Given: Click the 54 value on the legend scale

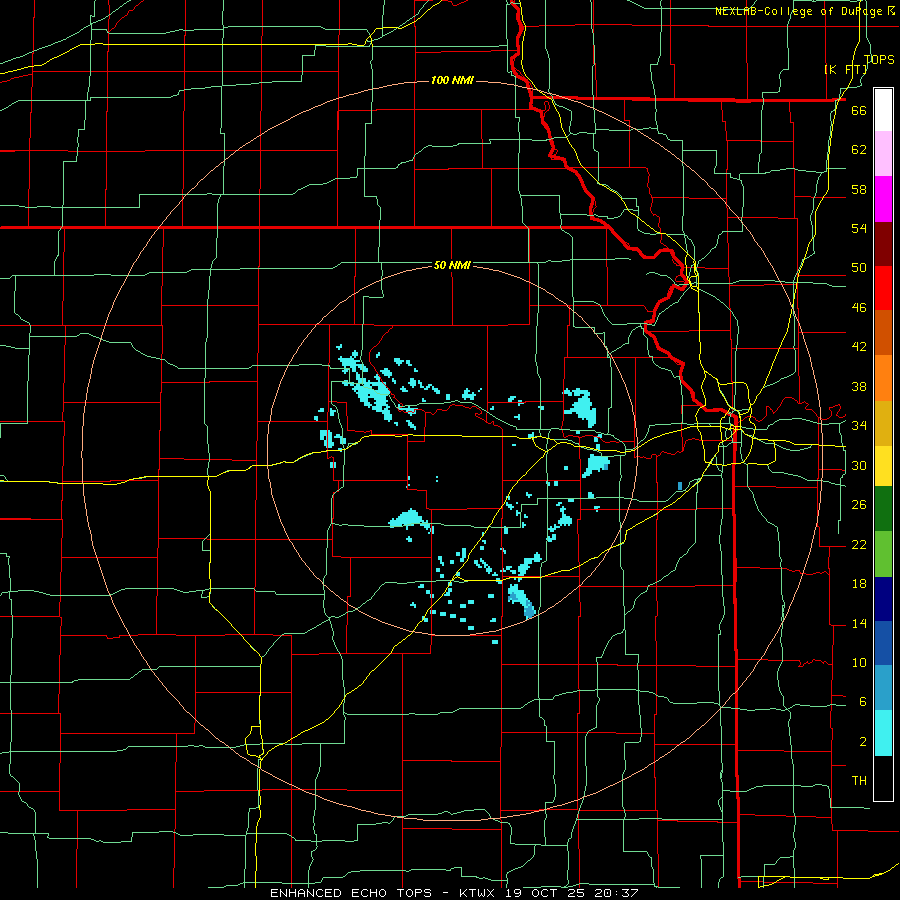Looking at the screenshot, I should click(859, 228).
